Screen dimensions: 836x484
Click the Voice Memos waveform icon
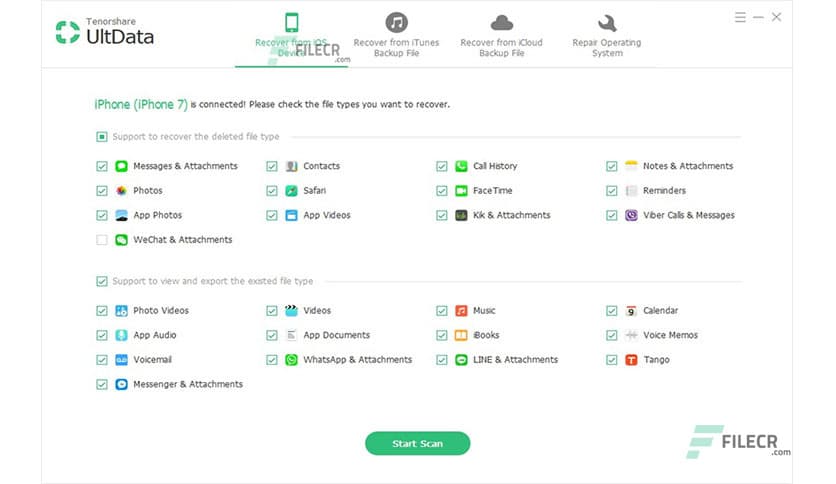[631, 335]
